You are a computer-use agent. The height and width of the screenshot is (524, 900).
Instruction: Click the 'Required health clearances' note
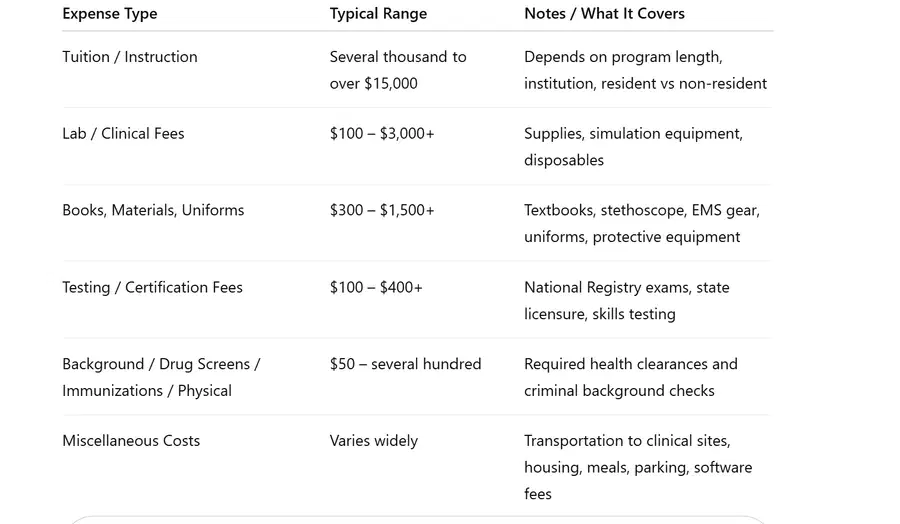631,378
